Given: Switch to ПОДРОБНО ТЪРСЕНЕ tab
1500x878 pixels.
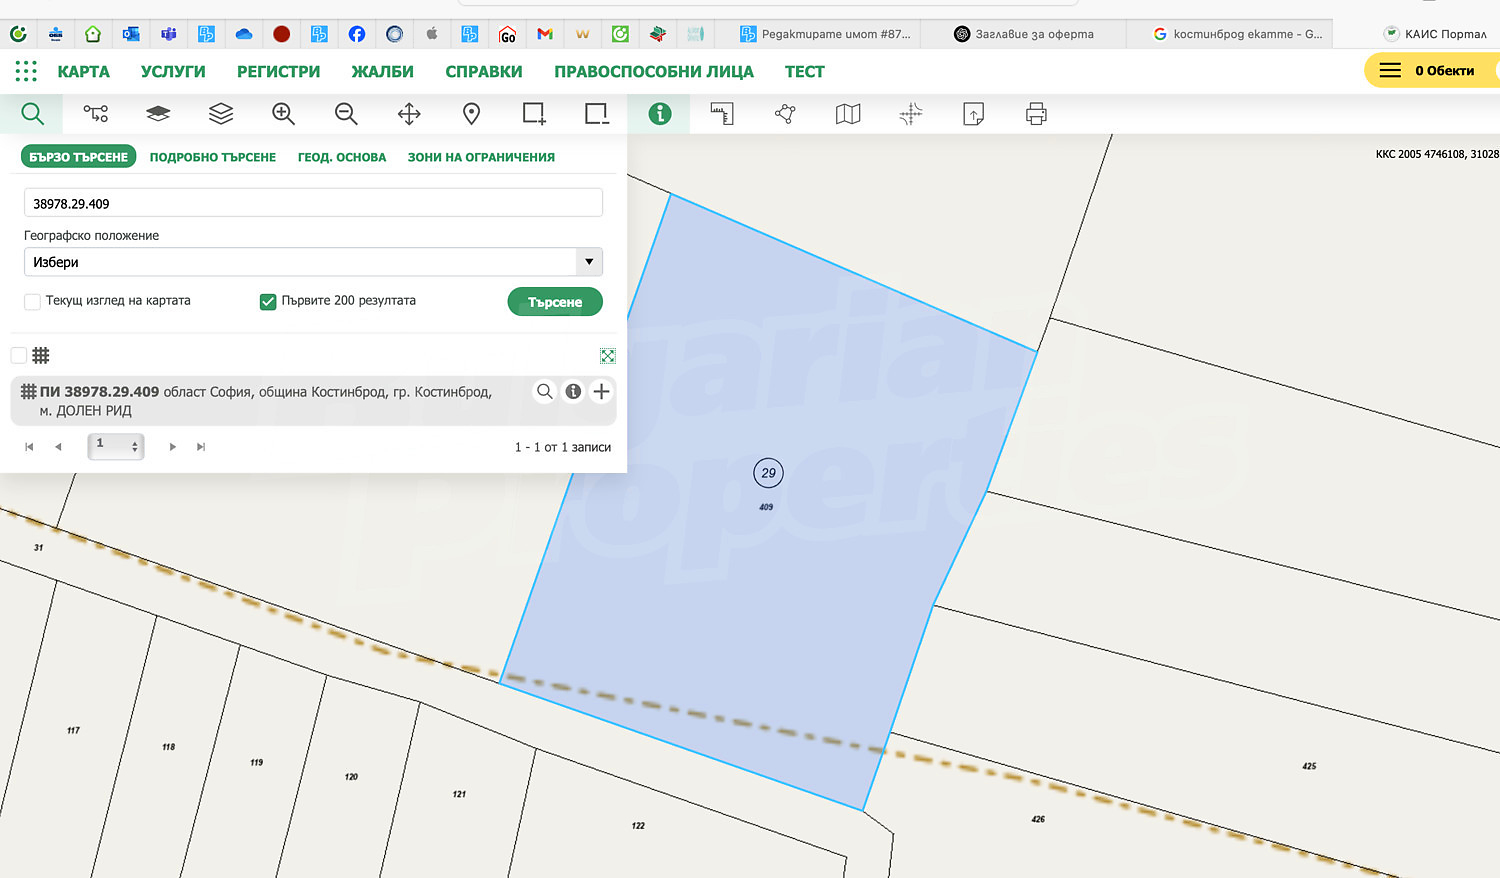Looking at the screenshot, I should (213, 157).
